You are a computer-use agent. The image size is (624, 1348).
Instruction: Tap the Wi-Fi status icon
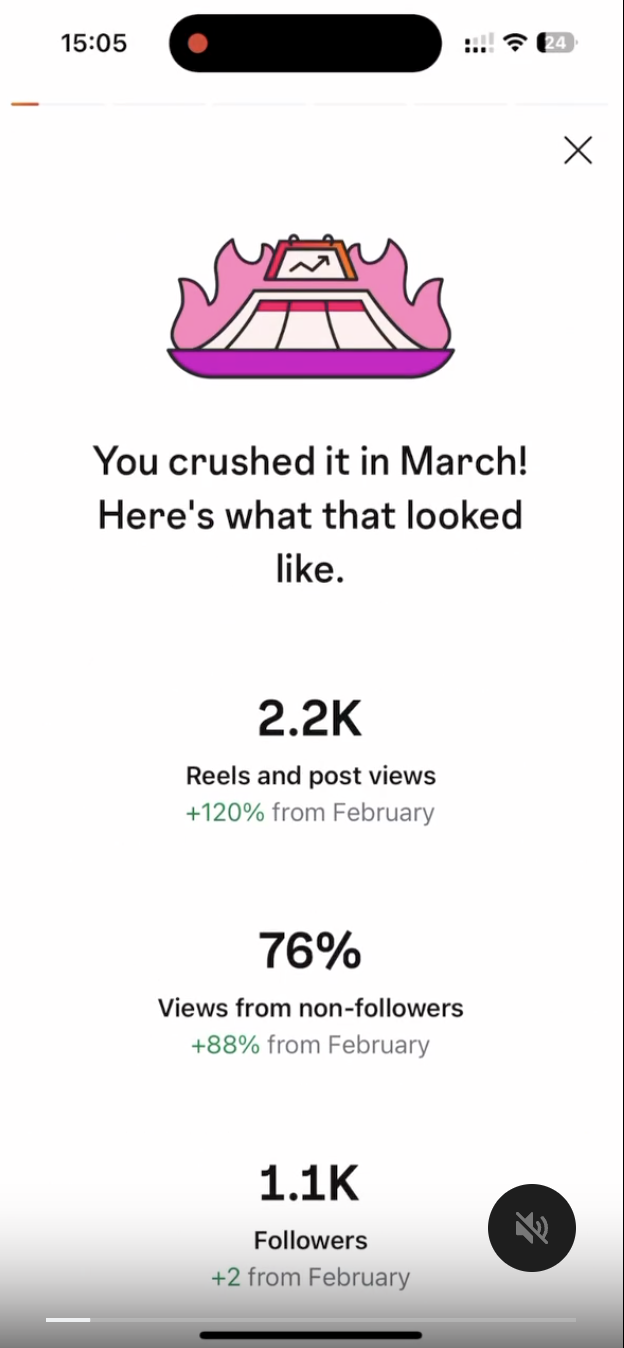pyautogui.click(x=516, y=43)
